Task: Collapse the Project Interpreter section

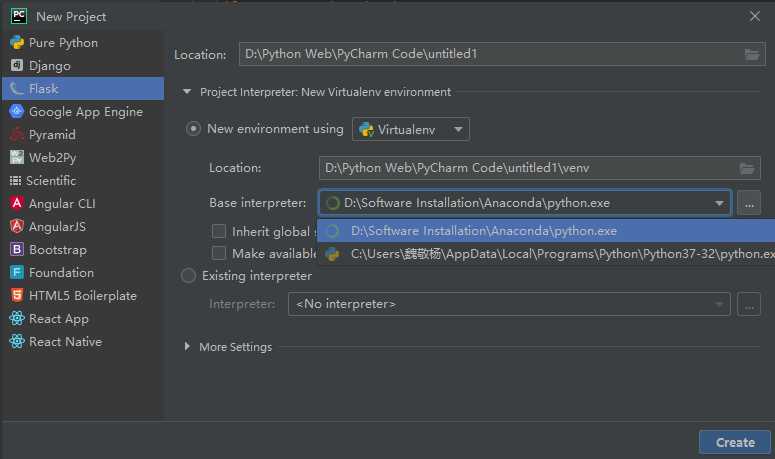Action: click(x=187, y=92)
